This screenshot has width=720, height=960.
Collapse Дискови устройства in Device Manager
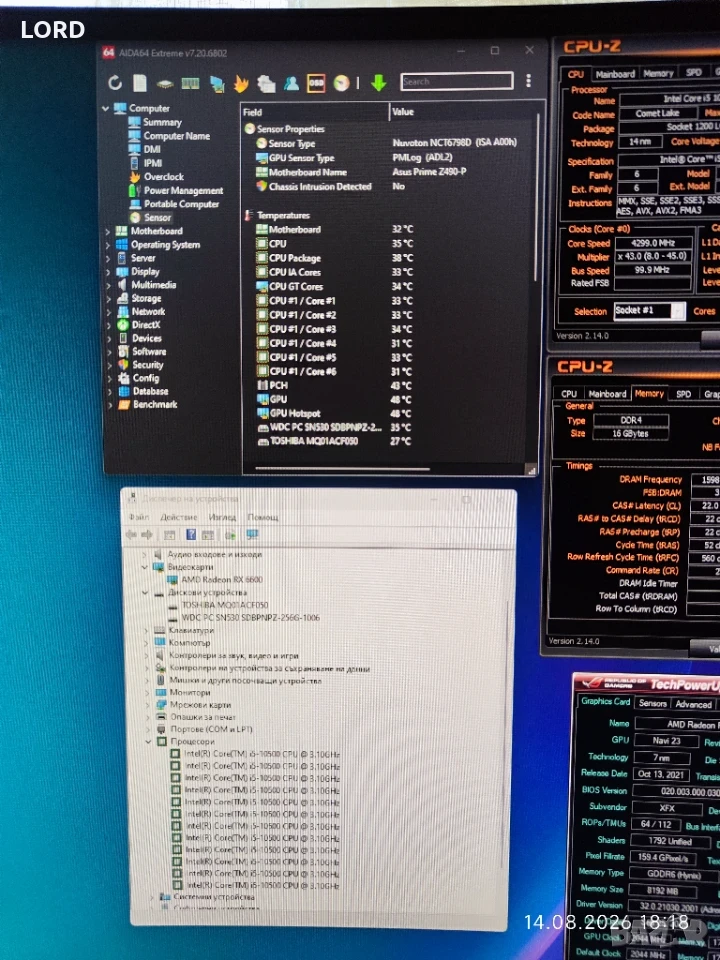(145, 593)
